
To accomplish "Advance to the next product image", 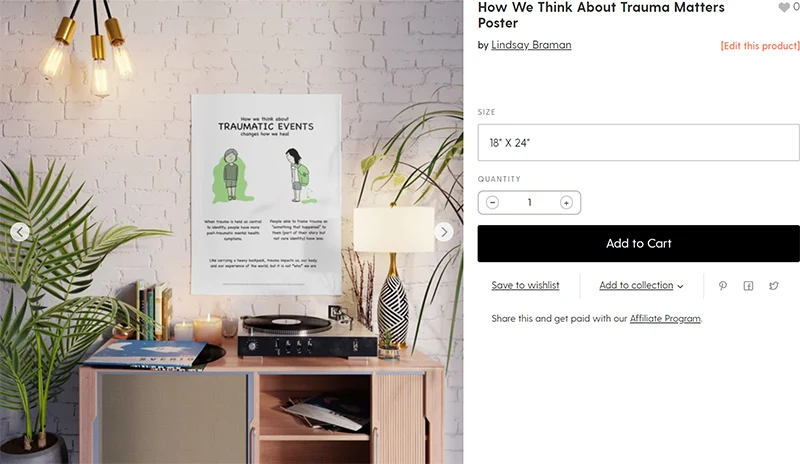I will click(x=444, y=232).
